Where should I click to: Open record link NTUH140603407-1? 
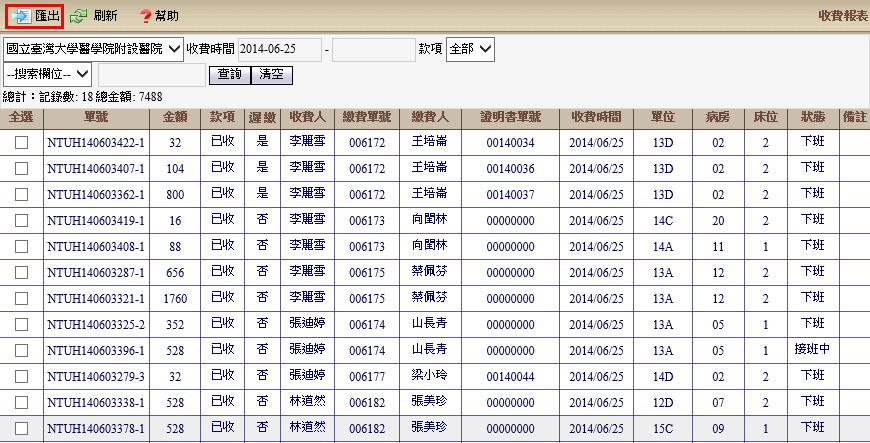[96, 168]
